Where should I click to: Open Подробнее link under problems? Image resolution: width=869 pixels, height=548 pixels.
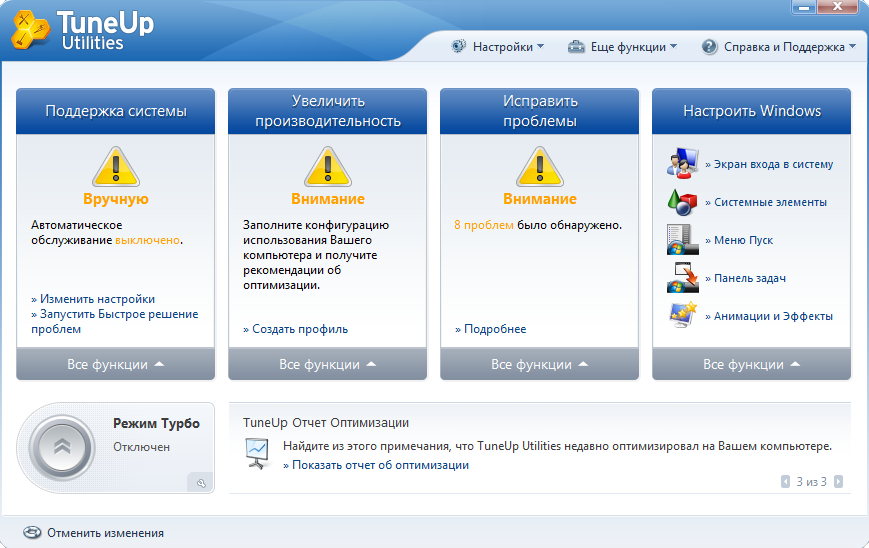[490, 329]
